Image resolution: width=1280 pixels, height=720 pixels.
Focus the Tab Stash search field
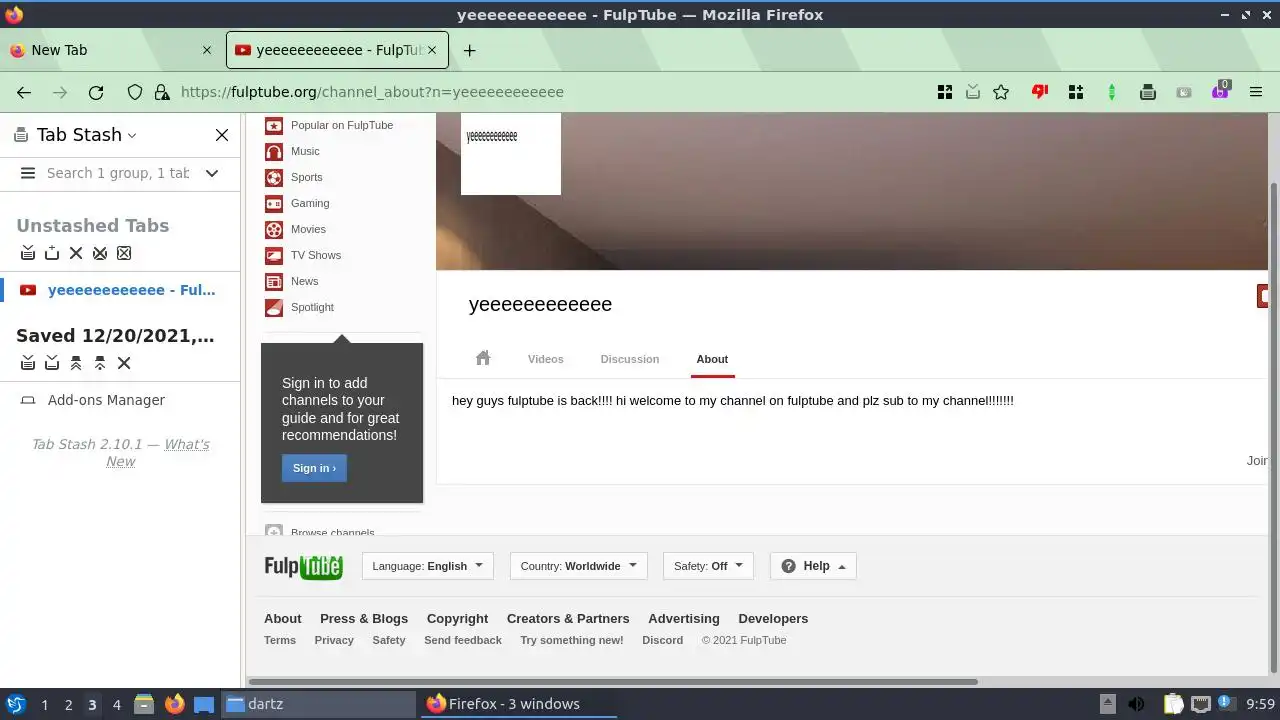[118, 173]
